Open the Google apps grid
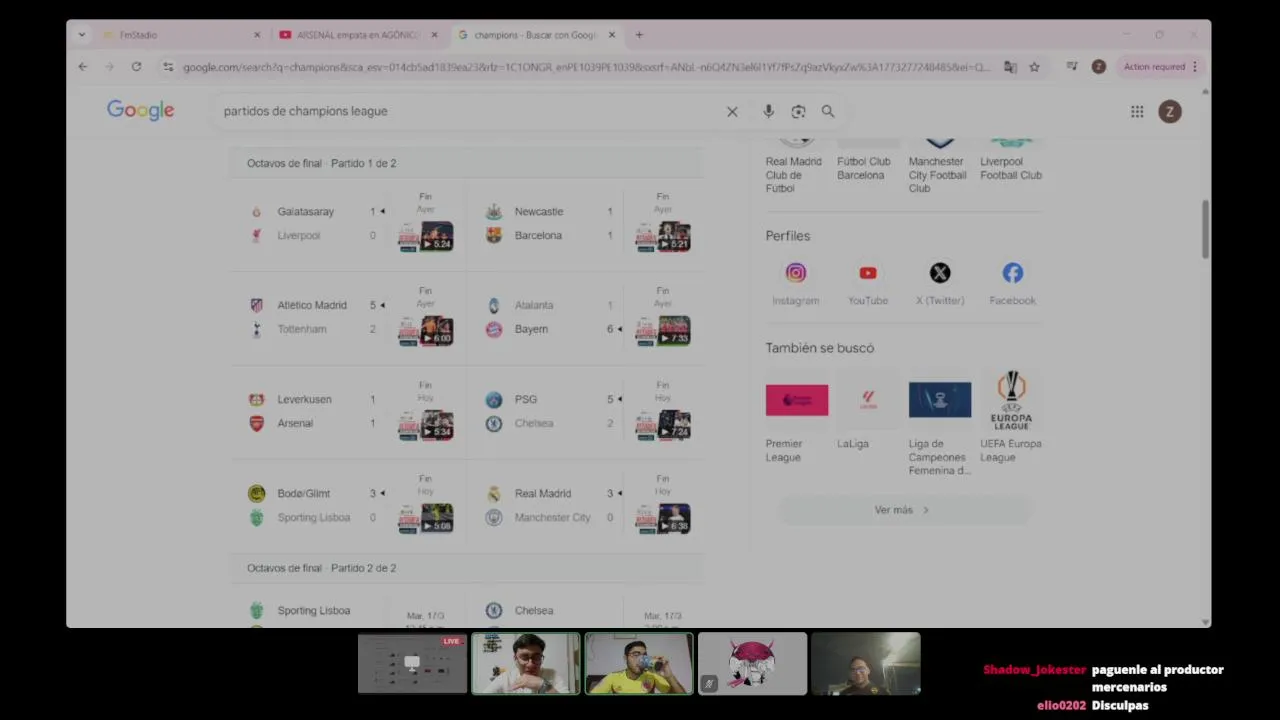This screenshot has height=720, width=1280. (1137, 111)
